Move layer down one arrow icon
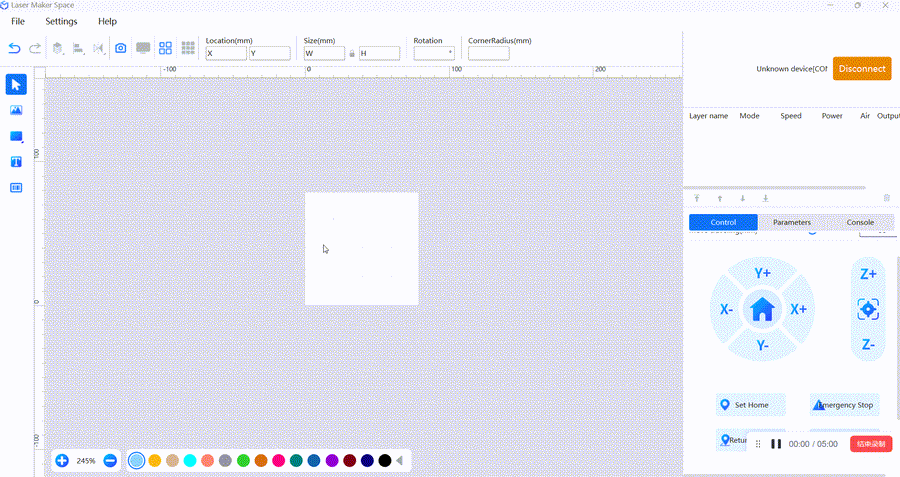 coord(743,198)
